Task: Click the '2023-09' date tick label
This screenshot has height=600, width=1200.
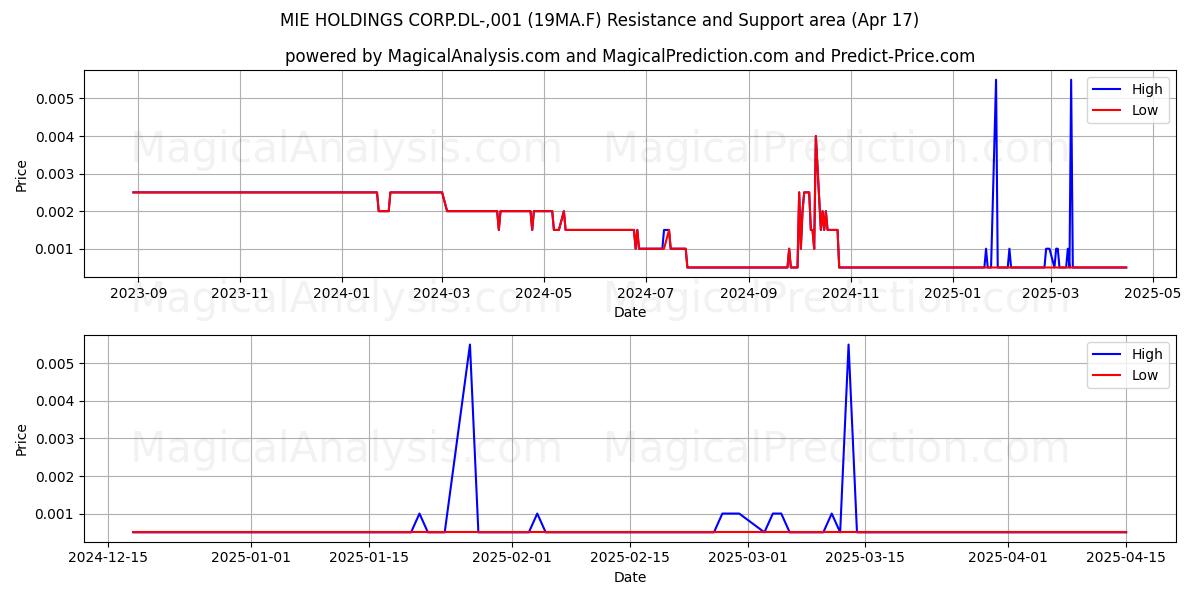Action: (x=137, y=294)
